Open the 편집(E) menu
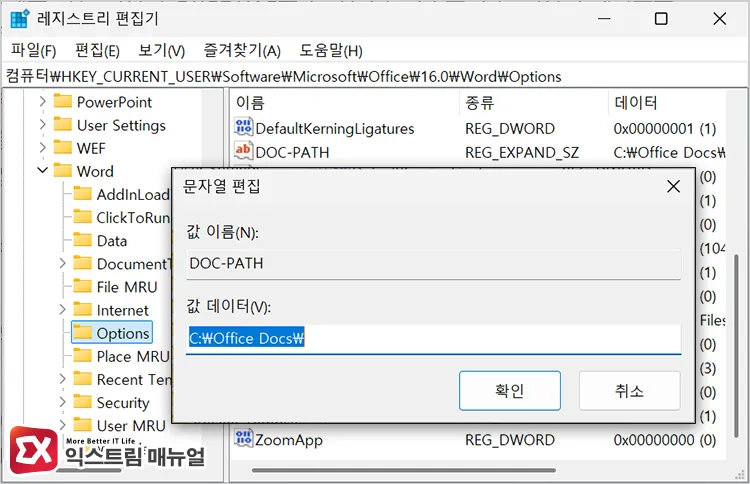The height and width of the screenshot is (484, 750). pos(97,50)
